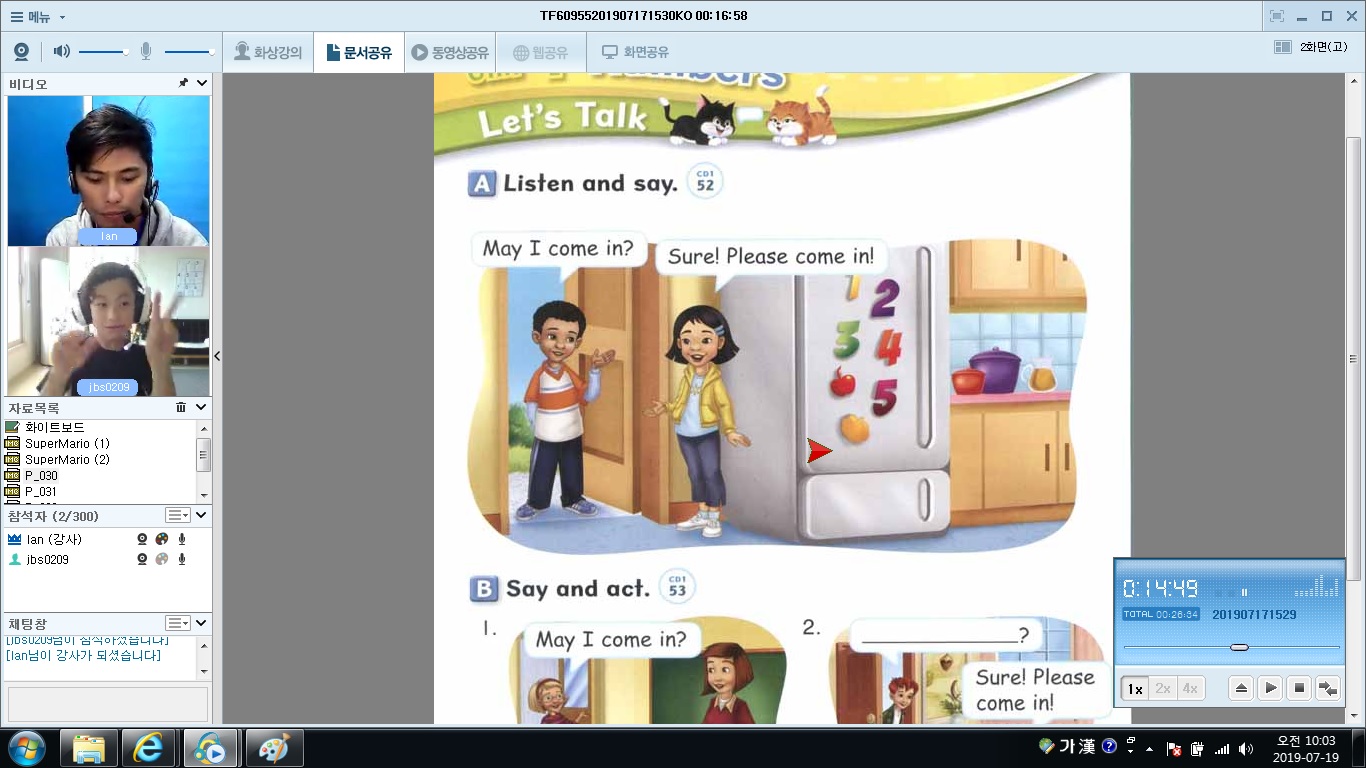The image size is (1366, 768).
Task: Click the trash icon in 자료목록 panel
Action: 181,408
